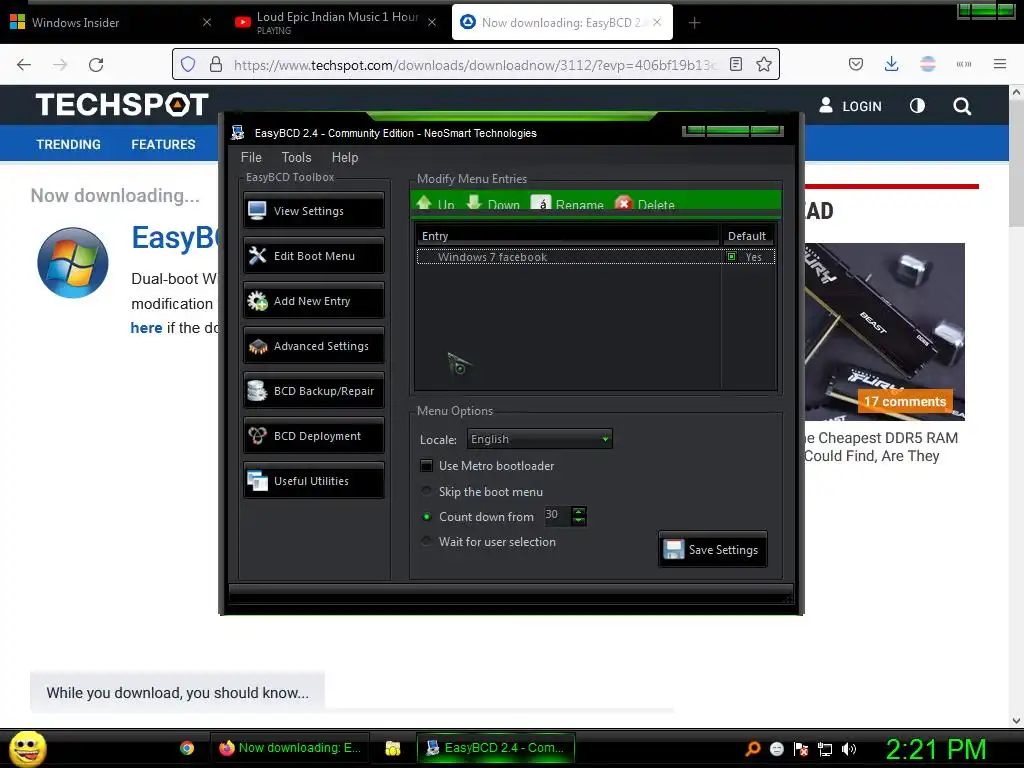Open TechSpot search icon
The image size is (1024, 768).
[x=961, y=106]
